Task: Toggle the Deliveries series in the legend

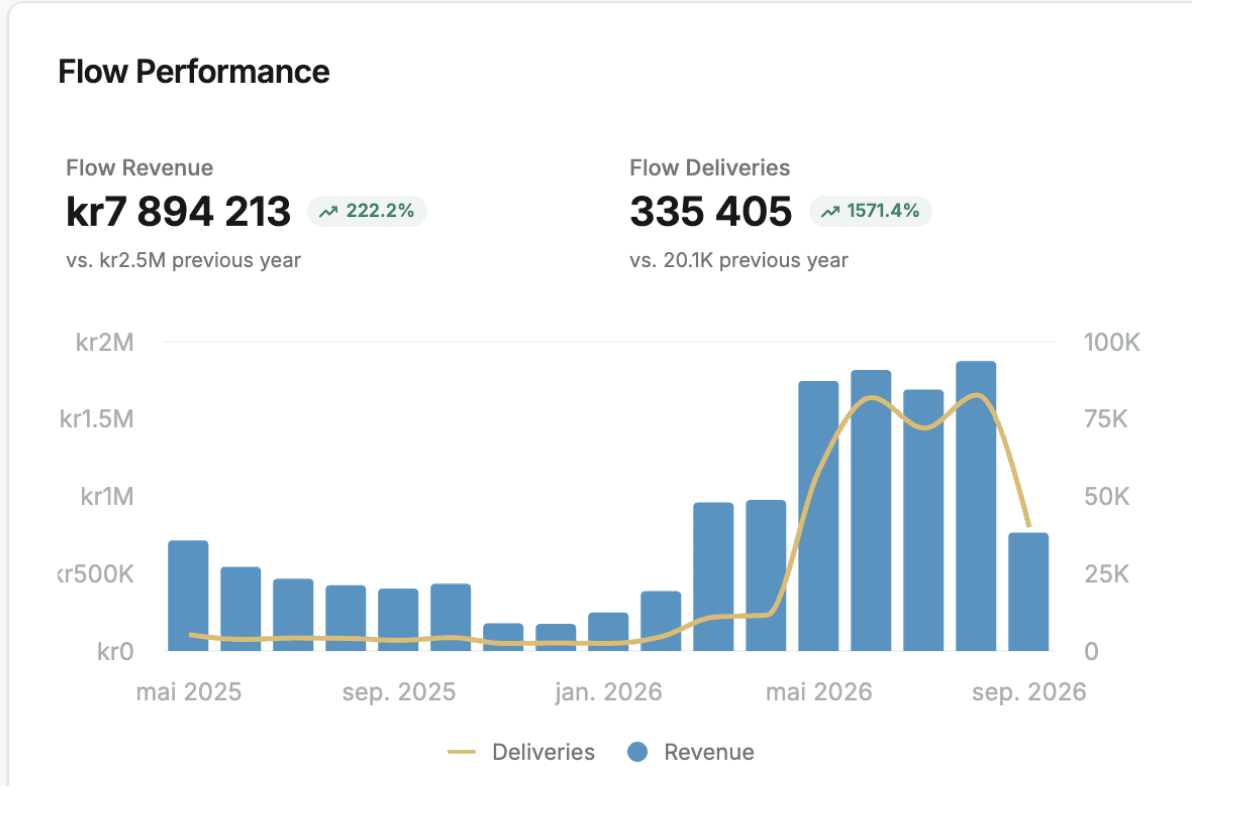Action: pyautogui.click(x=521, y=753)
